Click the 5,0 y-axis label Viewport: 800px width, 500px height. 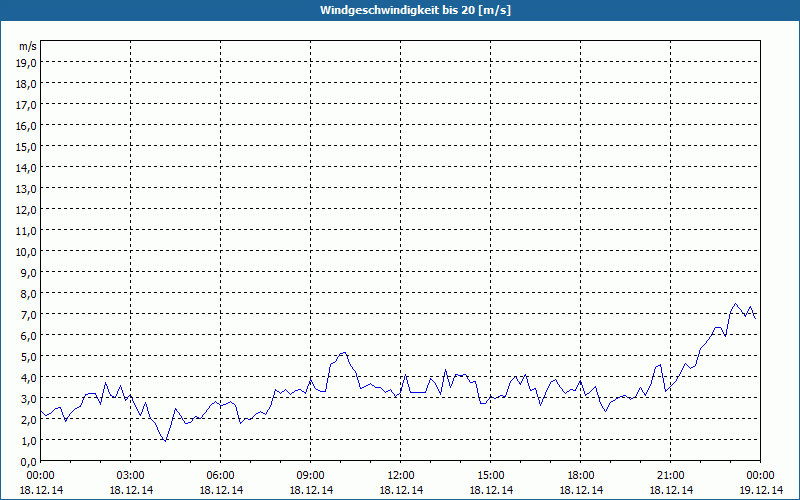28,357
